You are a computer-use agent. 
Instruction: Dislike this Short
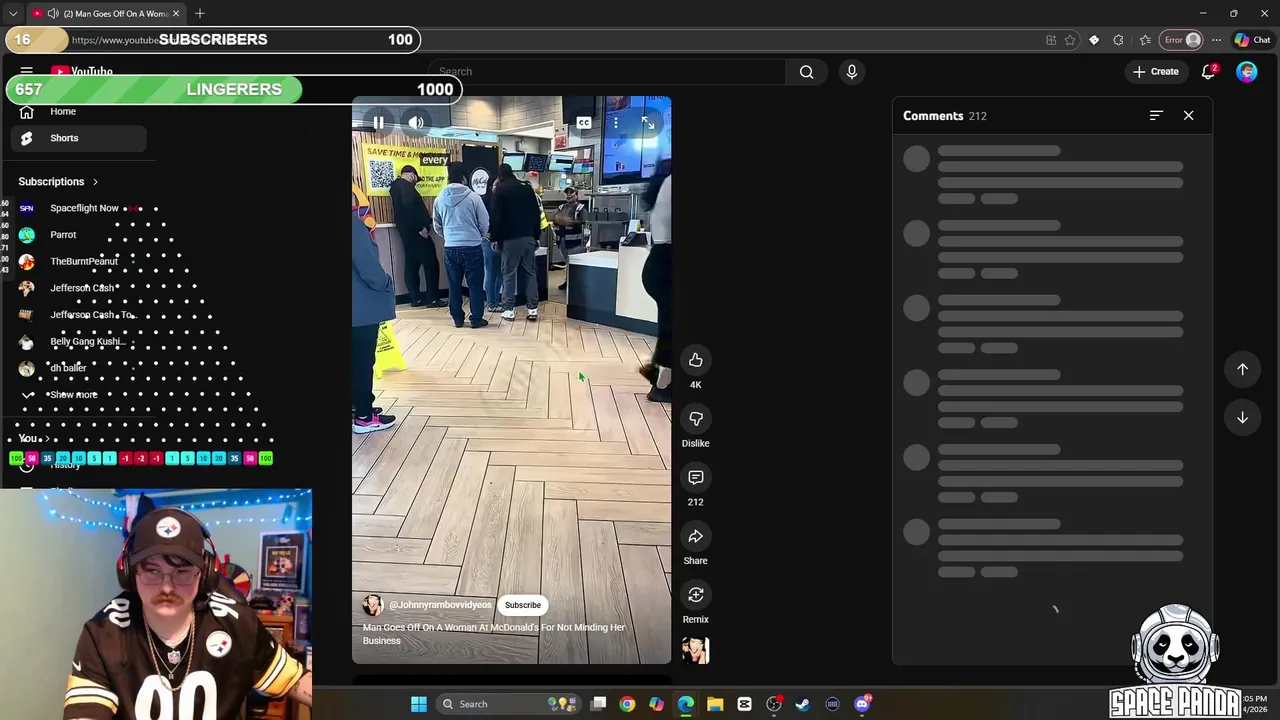point(696,419)
